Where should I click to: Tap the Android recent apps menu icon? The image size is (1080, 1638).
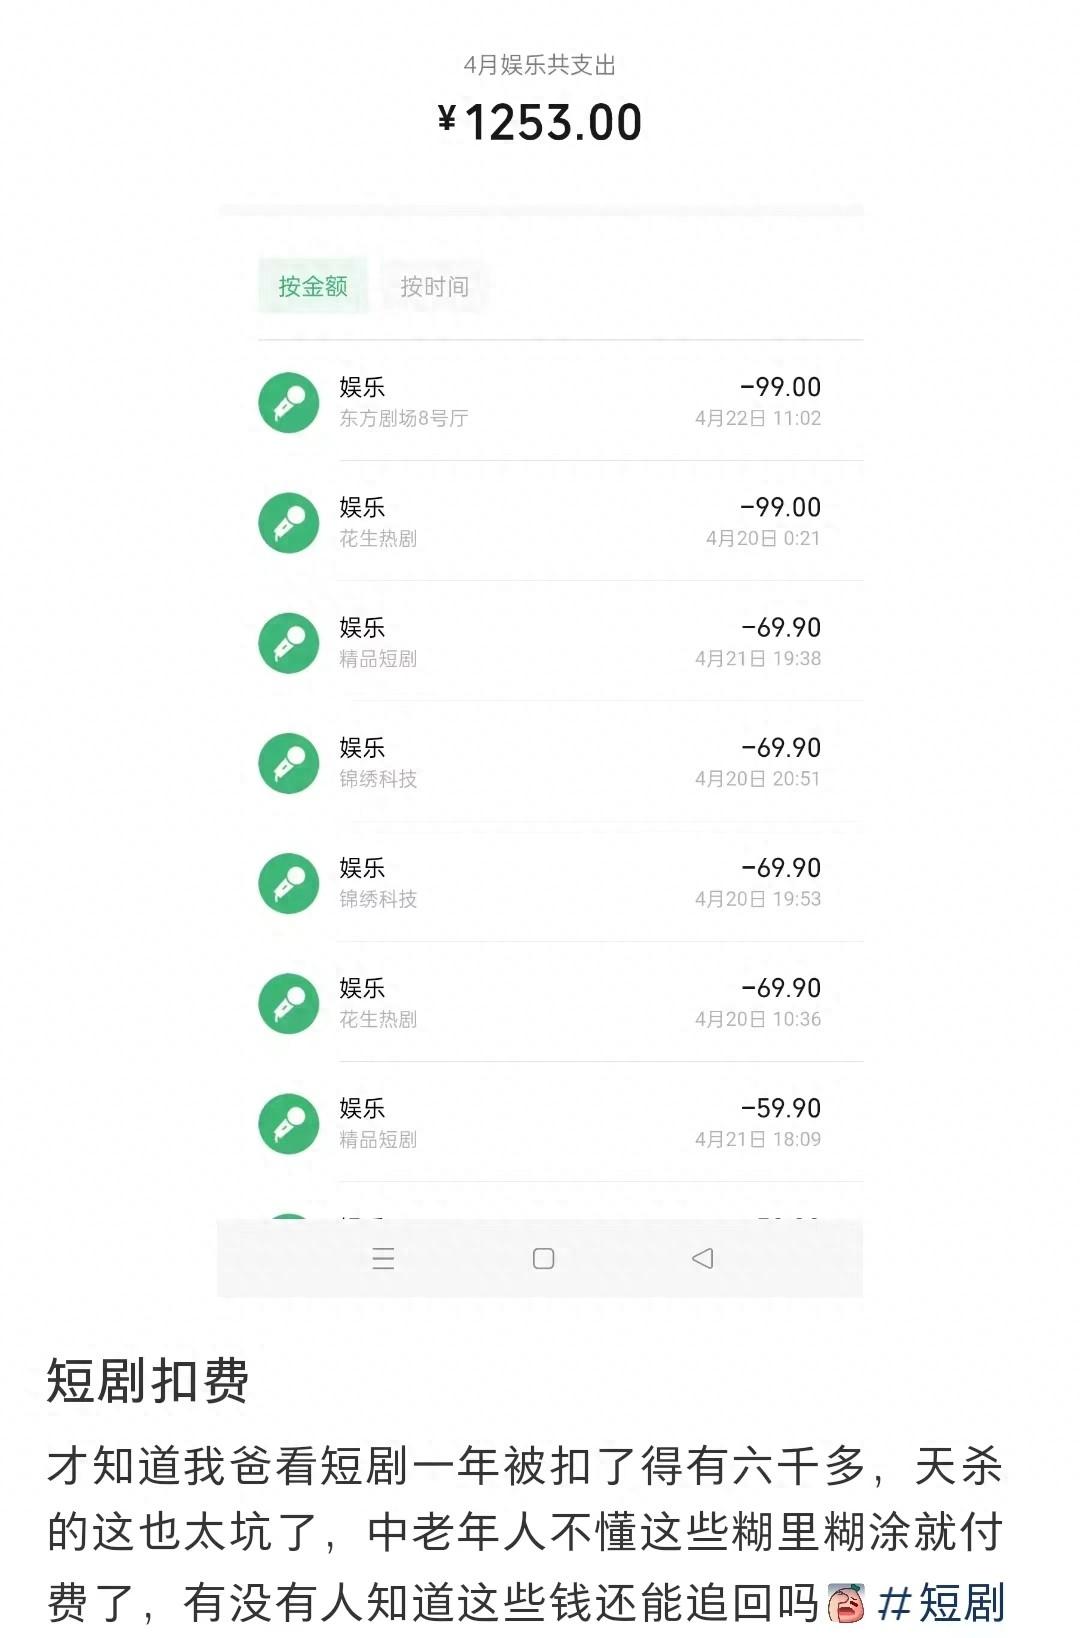coord(383,1258)
